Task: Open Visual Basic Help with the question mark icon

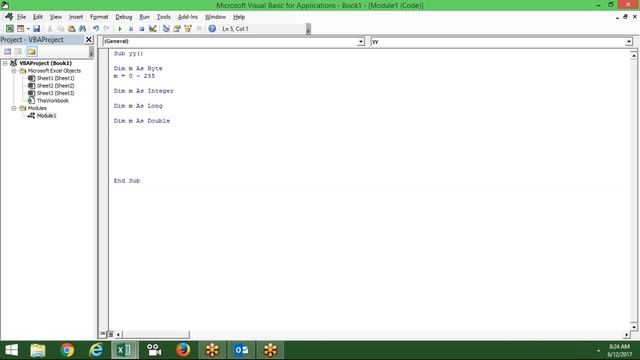Action: pos(212,29)
